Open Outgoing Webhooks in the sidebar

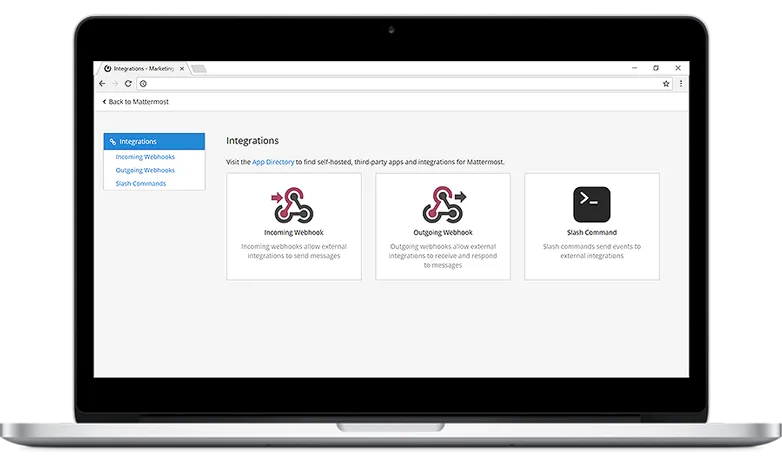pyautogui.click(x=145, y=170)
